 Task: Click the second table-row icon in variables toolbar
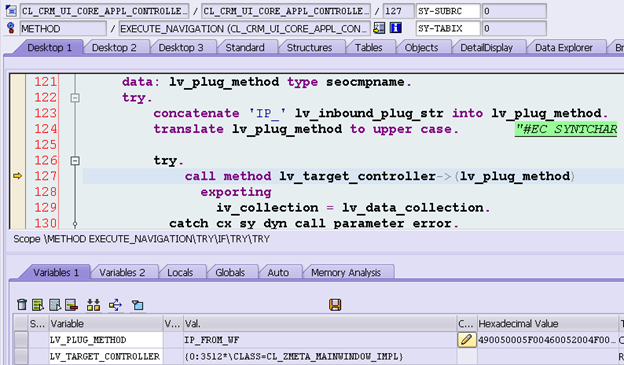(x=55, y=305)
